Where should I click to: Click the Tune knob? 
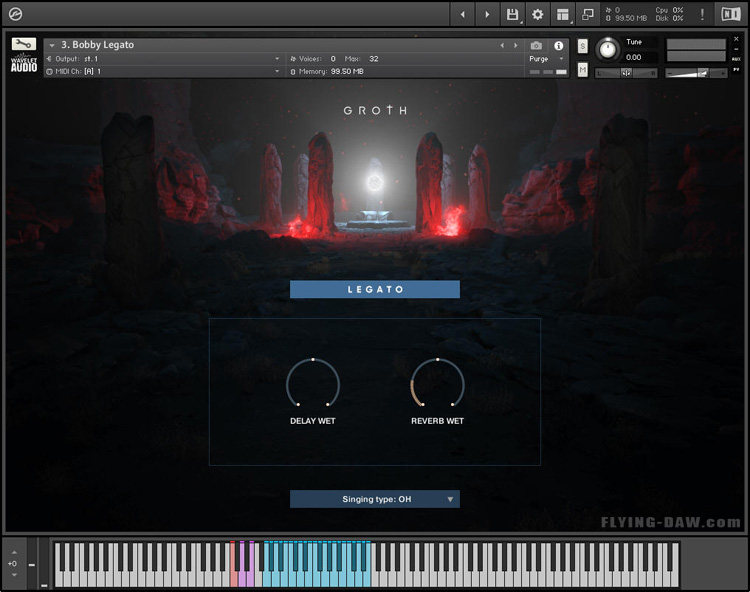pyautogui.click(x=607, y=49)
